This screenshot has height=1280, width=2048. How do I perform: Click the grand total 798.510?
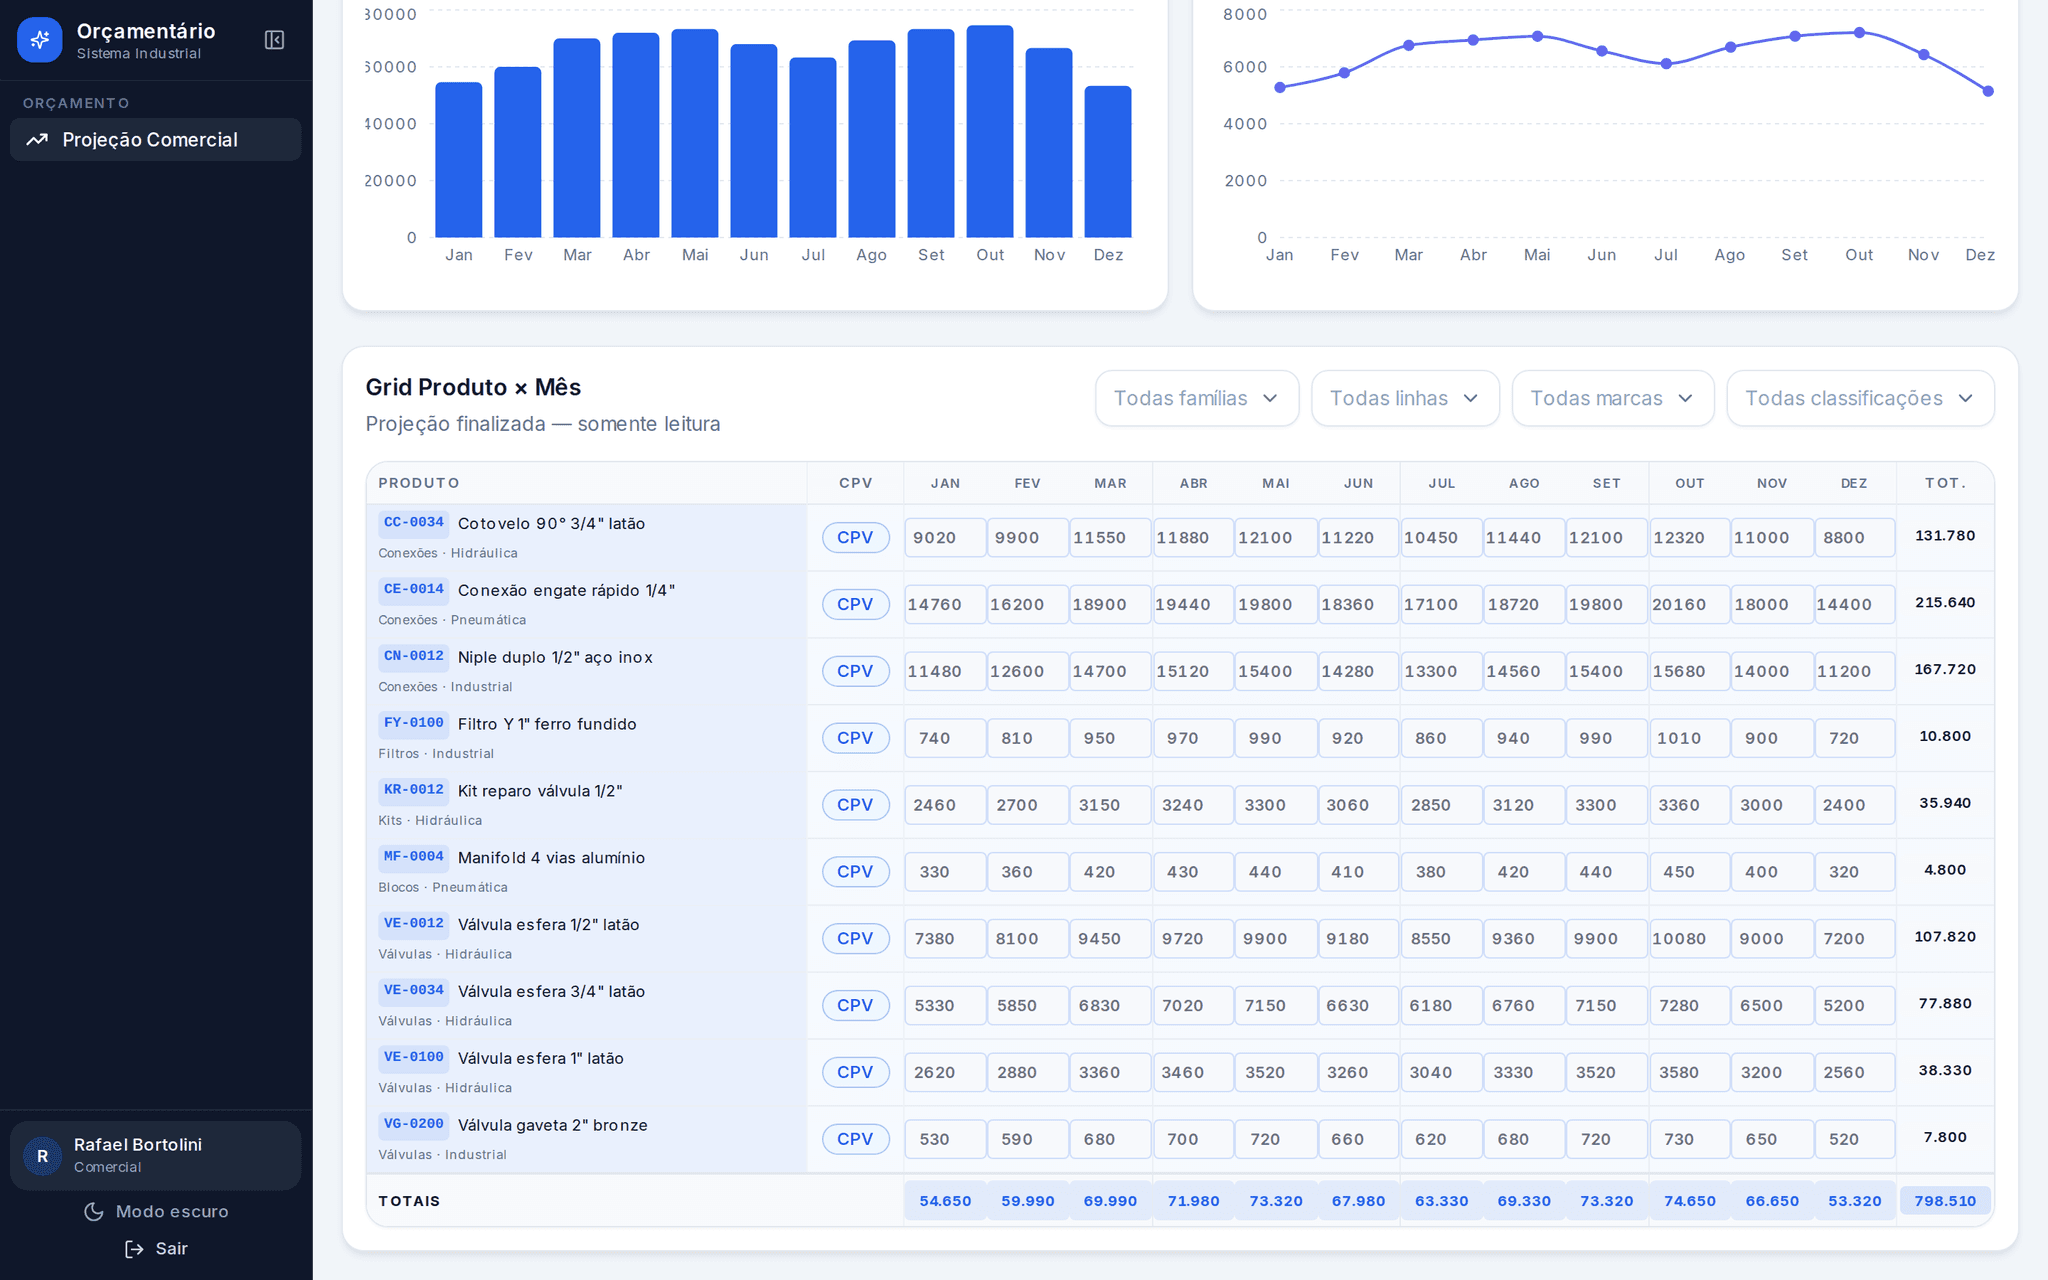(1945, 1201)
